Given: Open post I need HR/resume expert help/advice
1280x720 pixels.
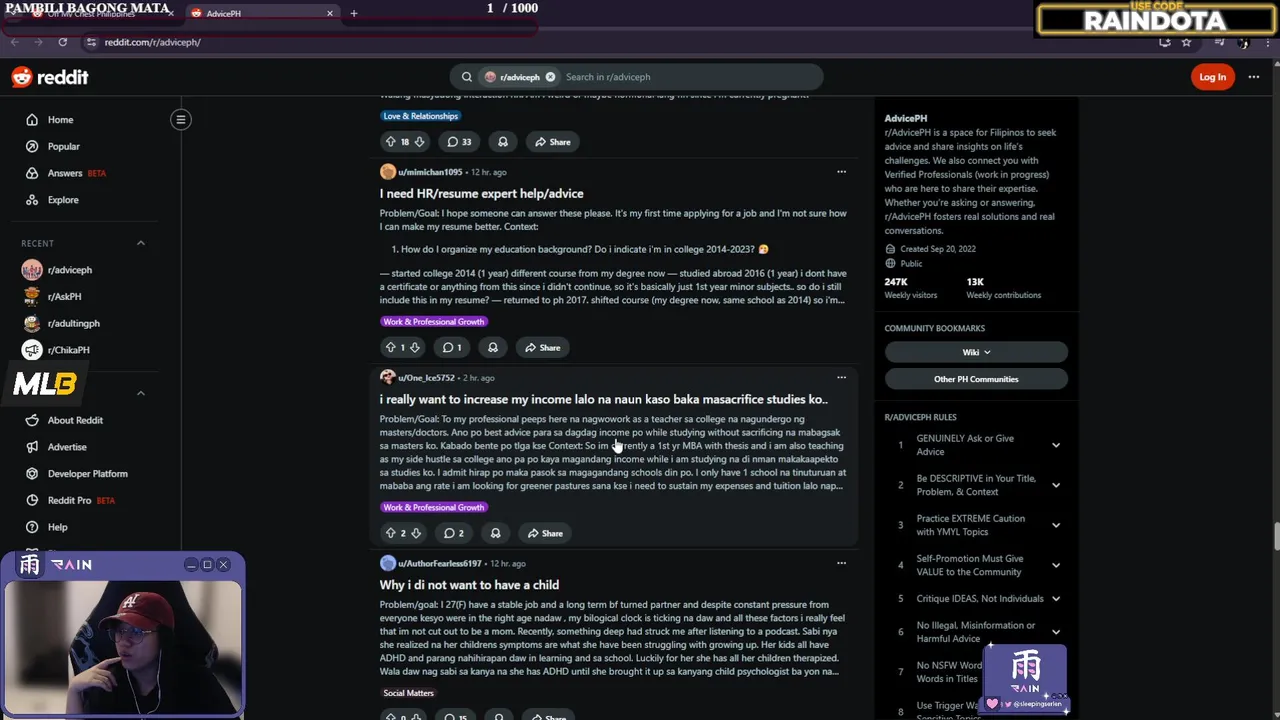Looking at the screenshot, I should click(481, 194).
